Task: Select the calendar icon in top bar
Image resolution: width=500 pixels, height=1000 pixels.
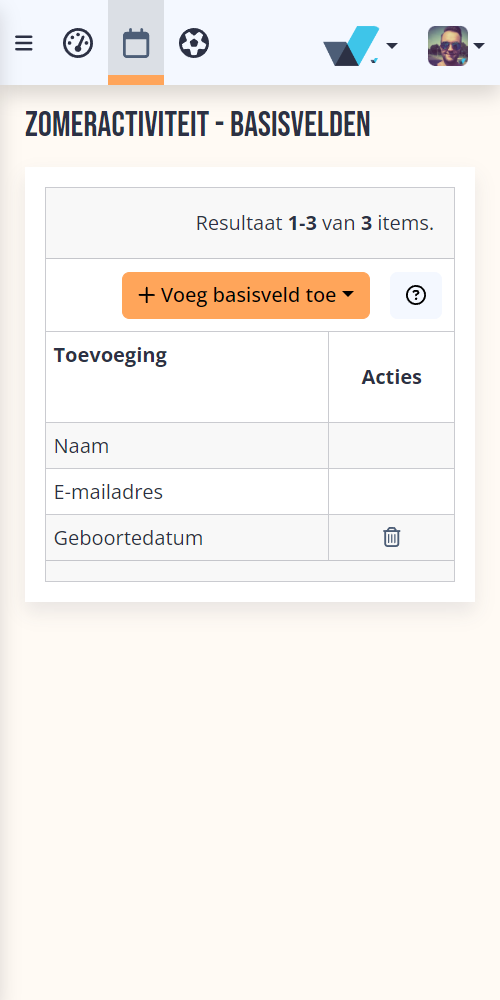Action: pyautogui.click(x=136, y=43)
